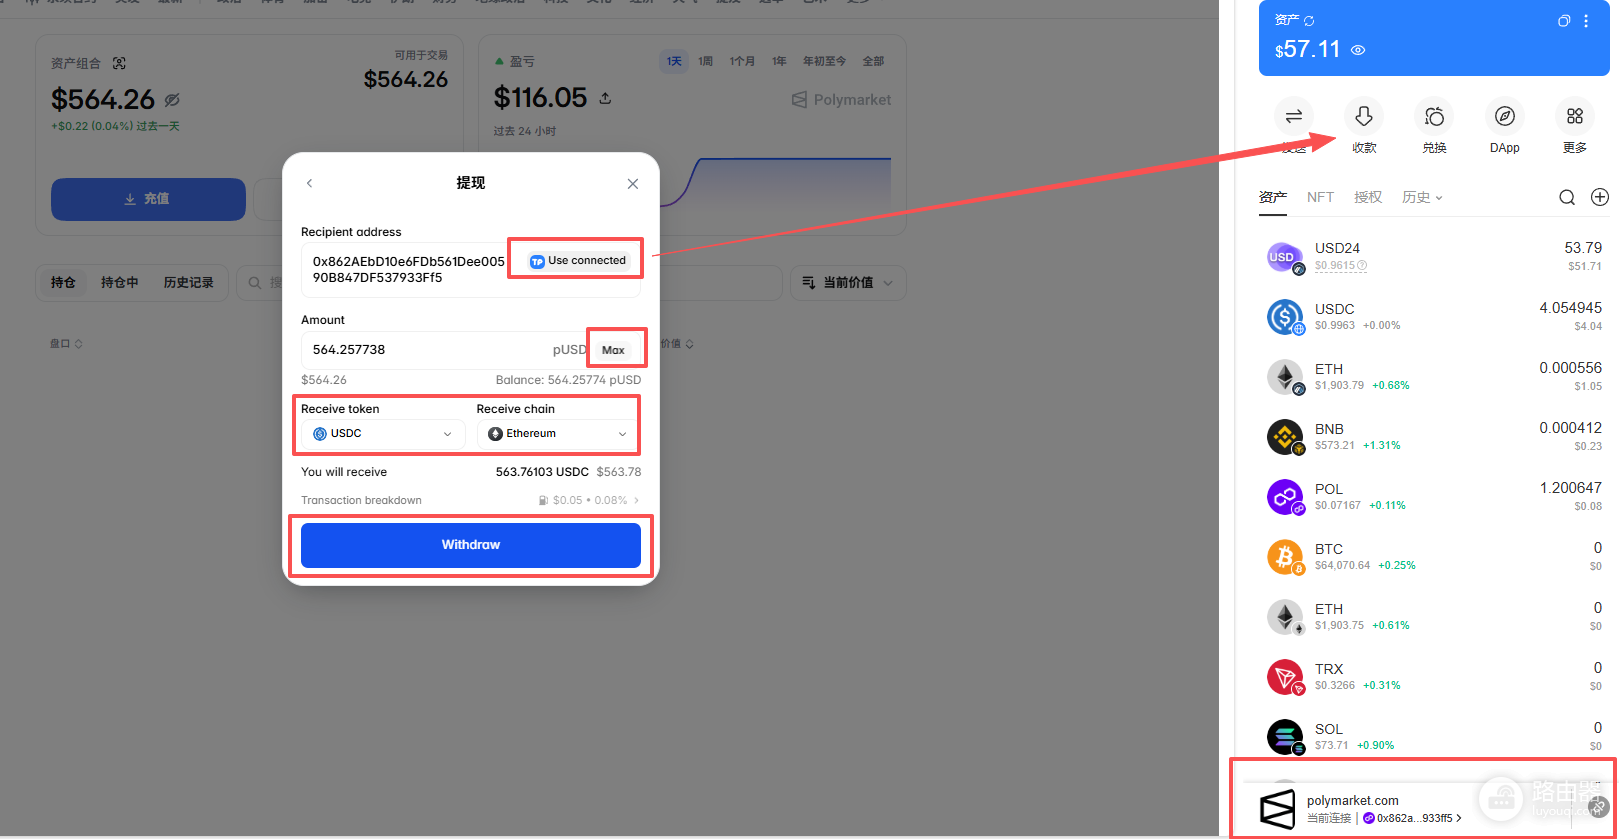The image size is (1619, 839).
Task: Open the Receive chain Ethereum dropdown
Action: point(558,434)
